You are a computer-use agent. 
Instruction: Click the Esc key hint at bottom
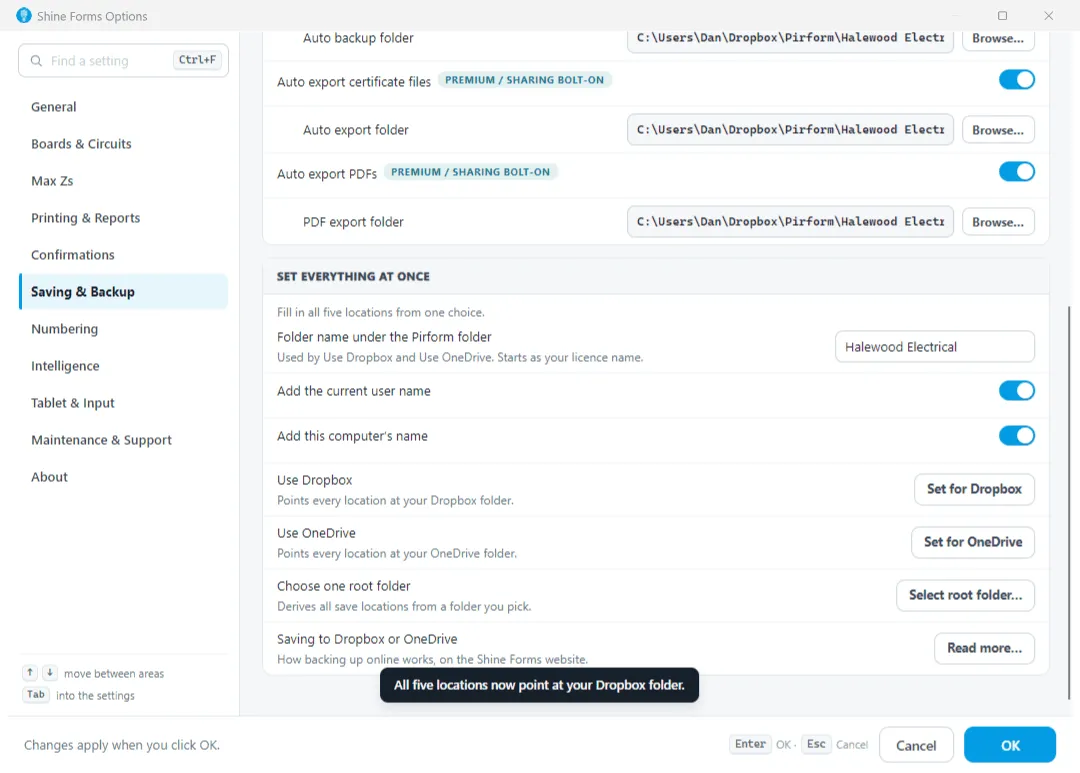pos(816,744)
